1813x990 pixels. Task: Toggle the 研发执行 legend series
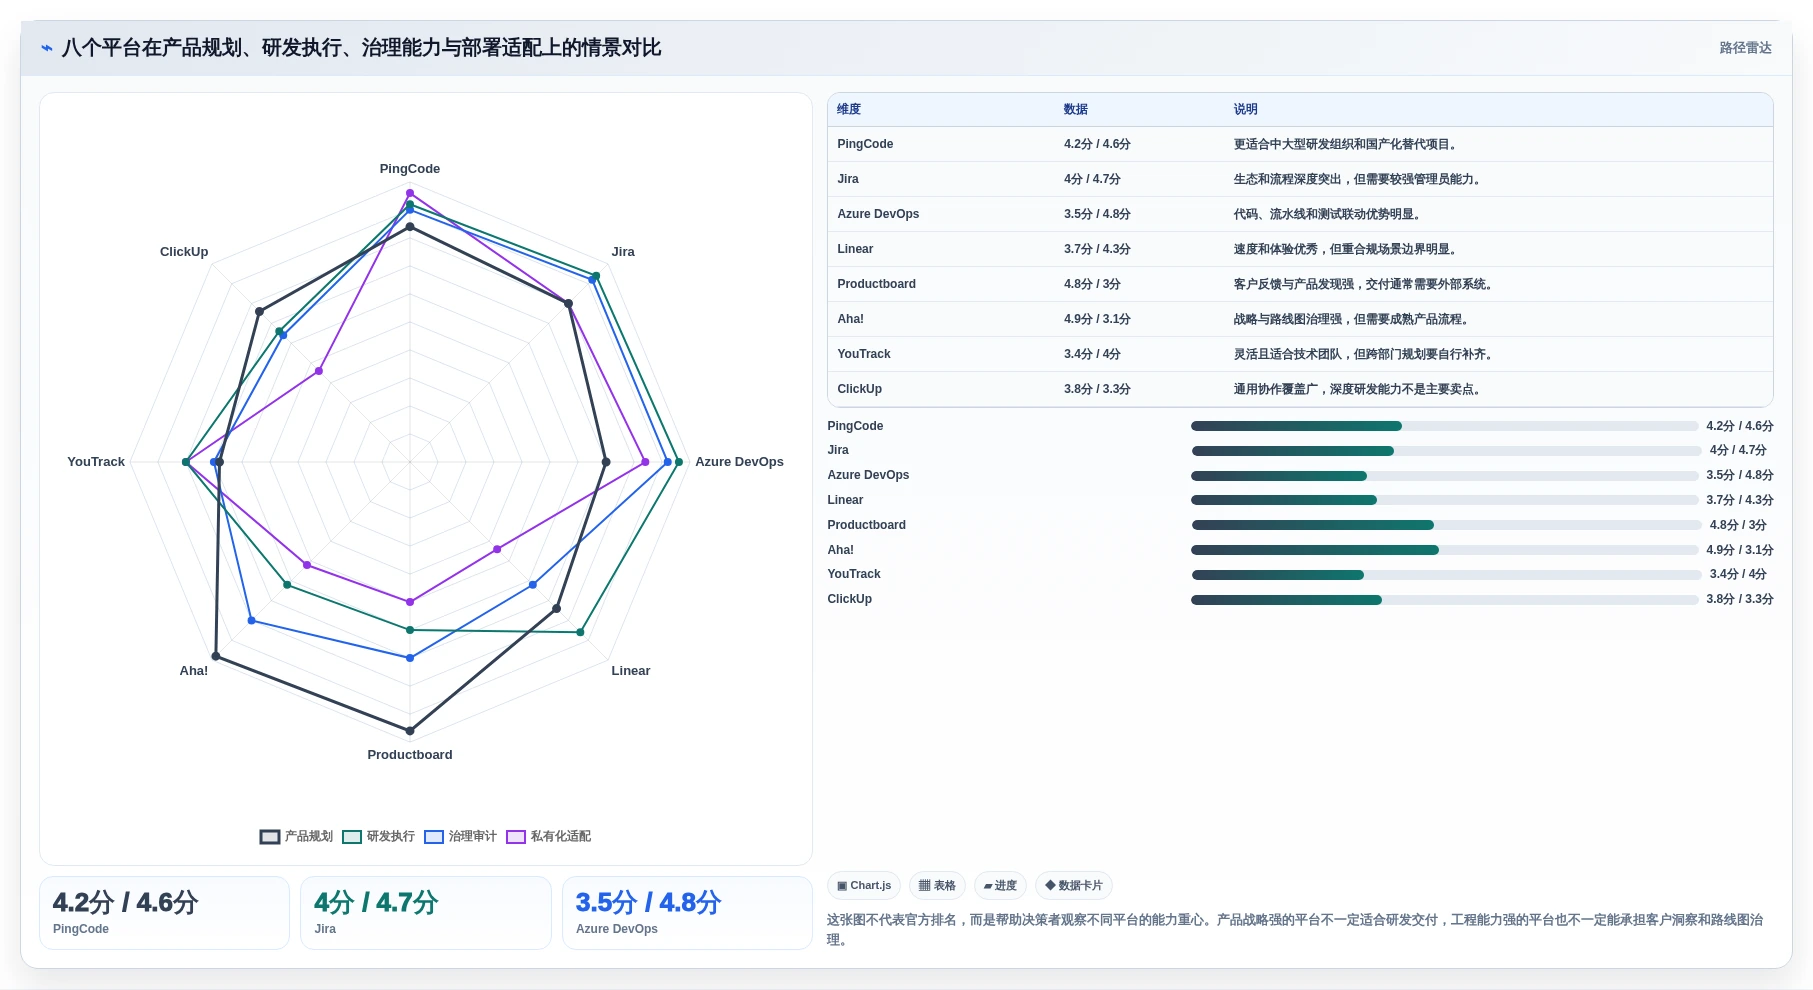pos(378,836)
